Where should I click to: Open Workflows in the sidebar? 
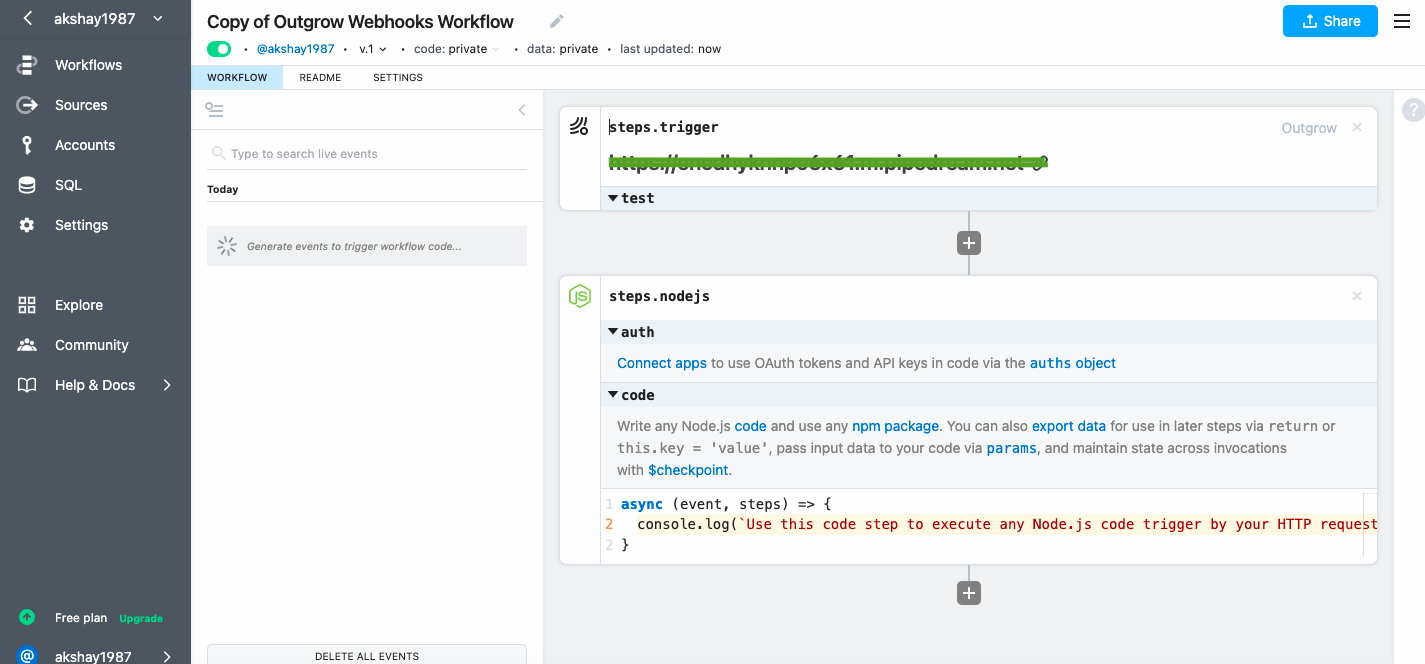pyautogui.click(x=88, y=65)
